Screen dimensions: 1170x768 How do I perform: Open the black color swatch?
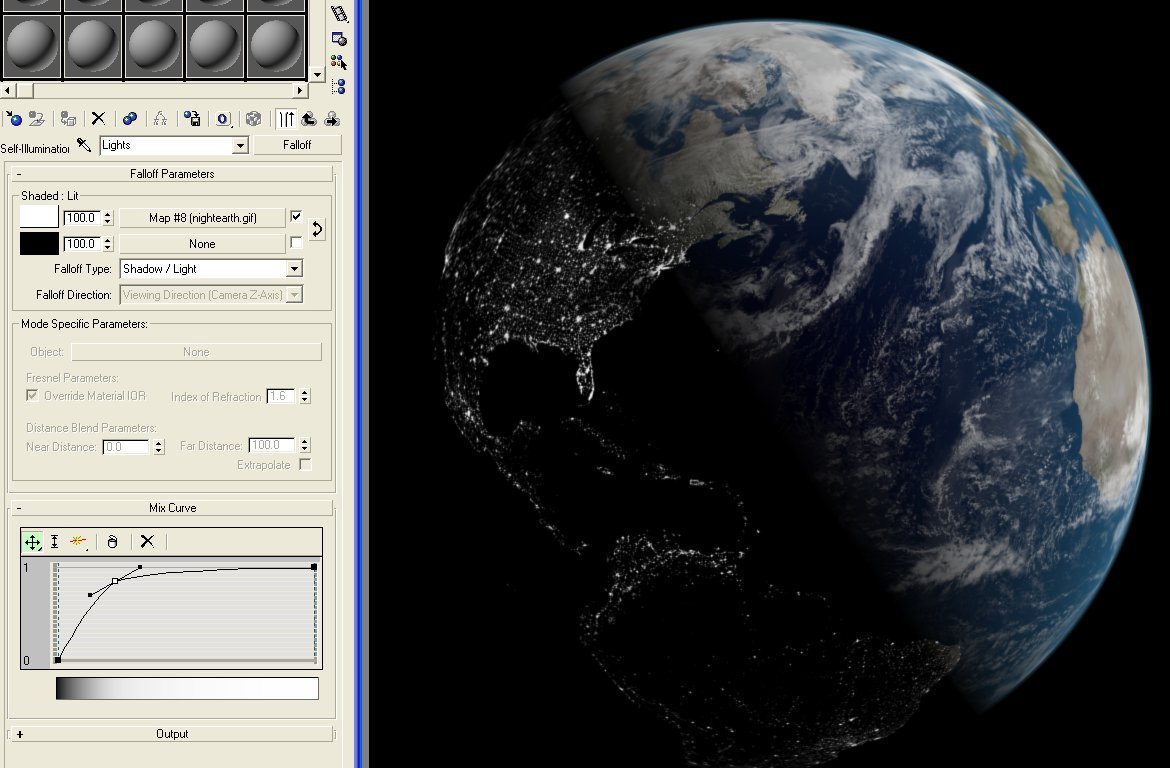[39, 243]
